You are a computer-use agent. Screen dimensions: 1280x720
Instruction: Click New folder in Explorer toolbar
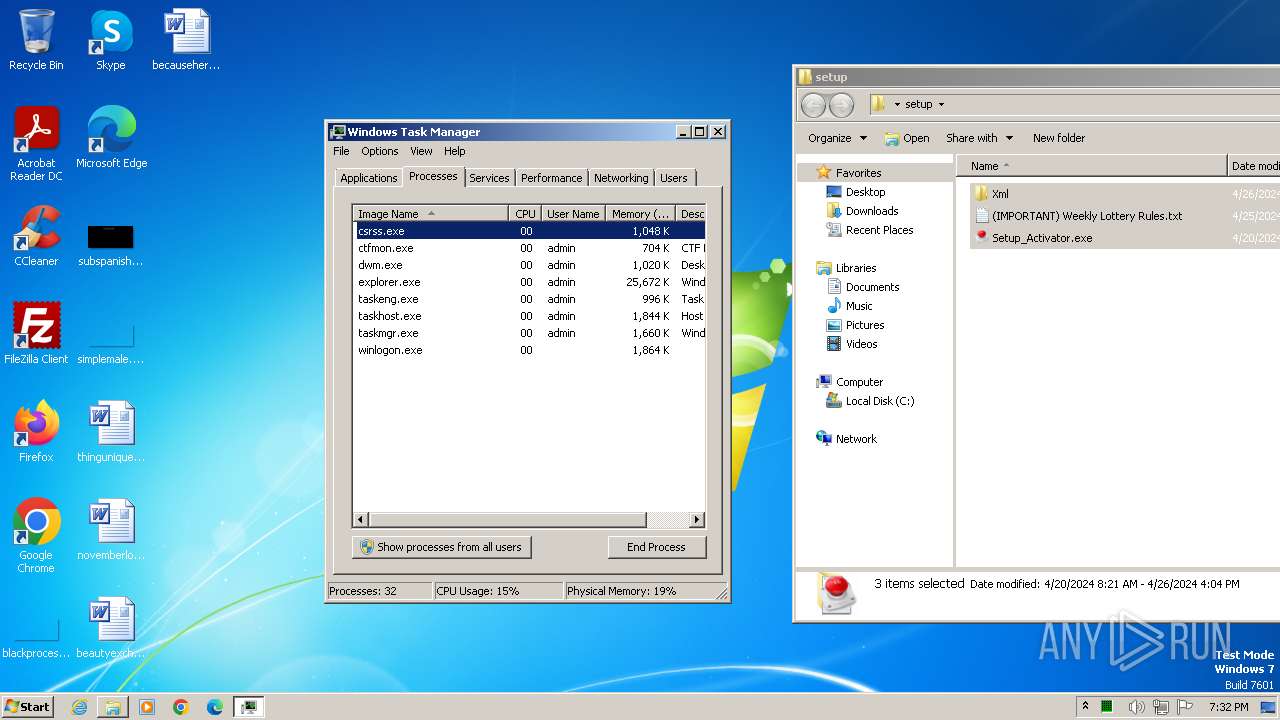click(x=1058, y=138)
